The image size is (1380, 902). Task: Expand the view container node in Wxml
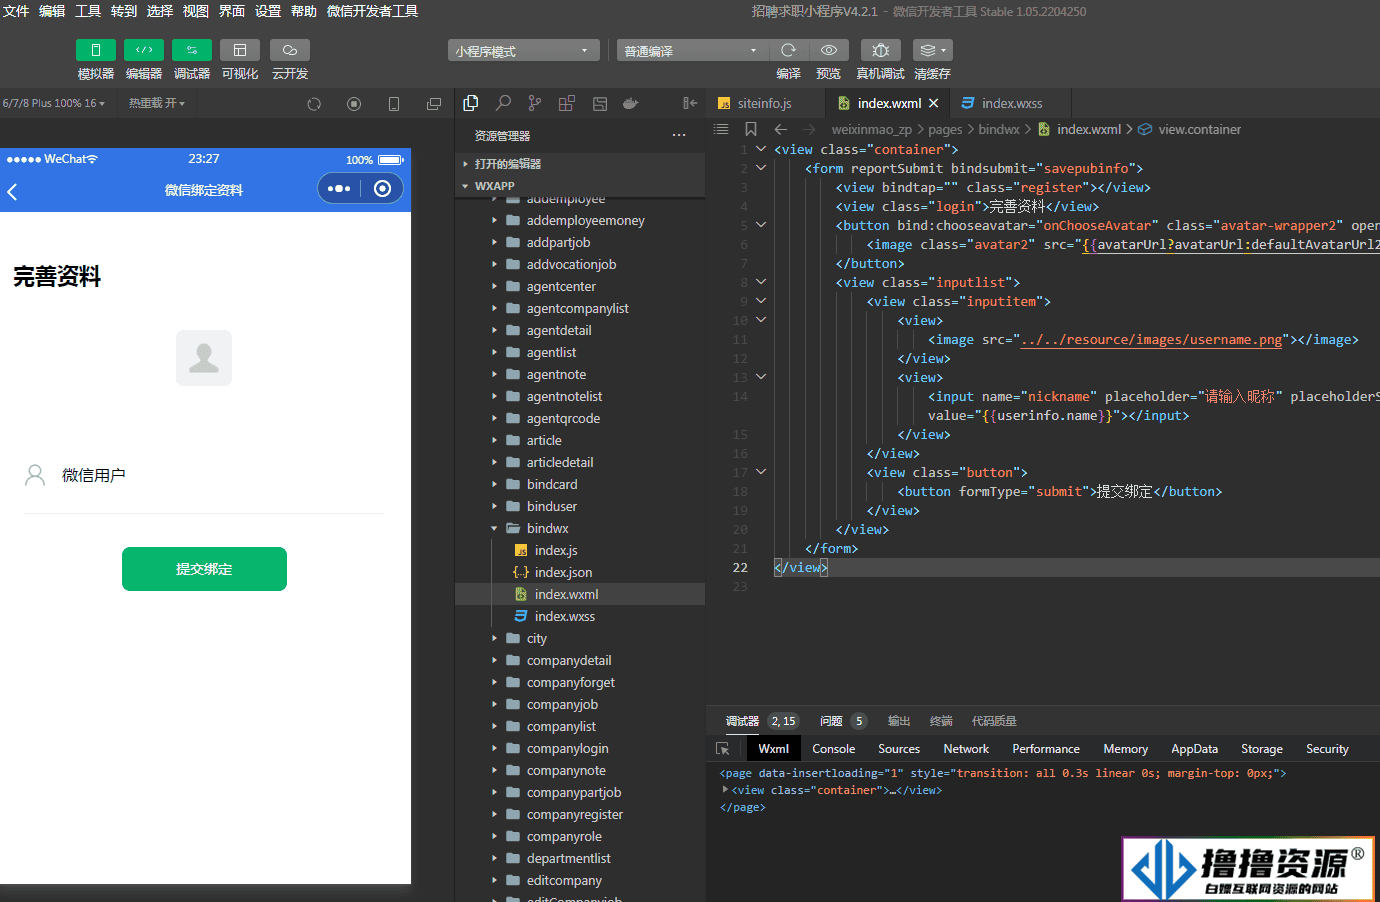(725, 790)
